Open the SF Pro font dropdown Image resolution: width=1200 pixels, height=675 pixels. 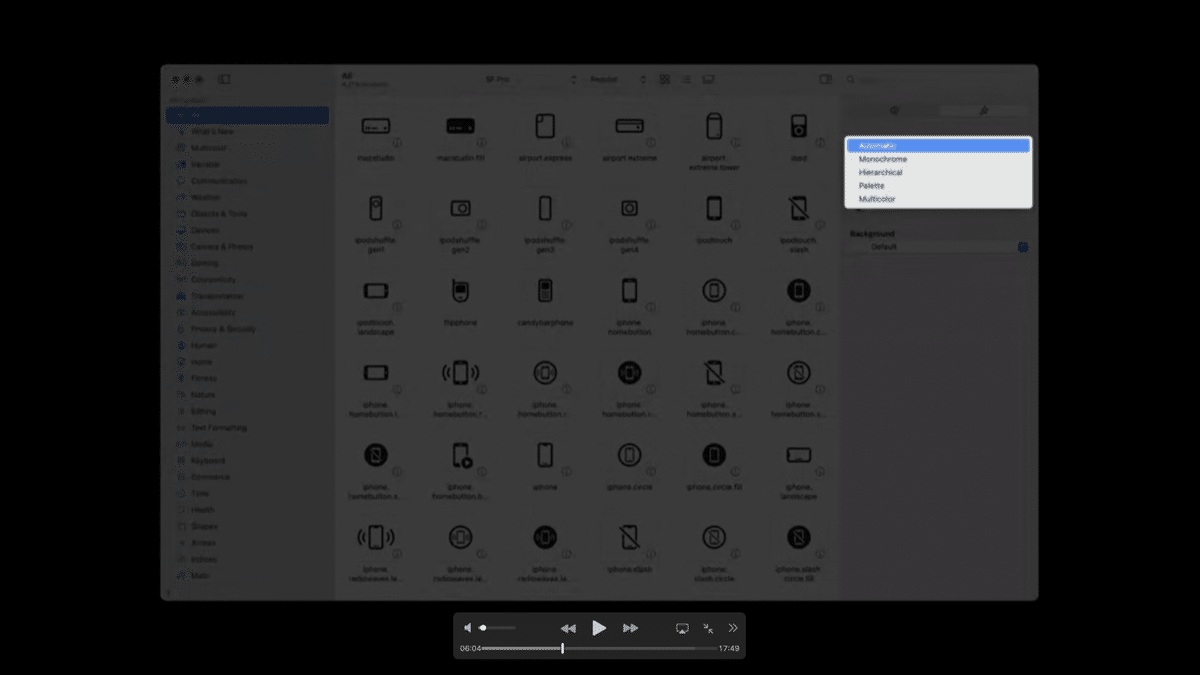click(531, 79)
